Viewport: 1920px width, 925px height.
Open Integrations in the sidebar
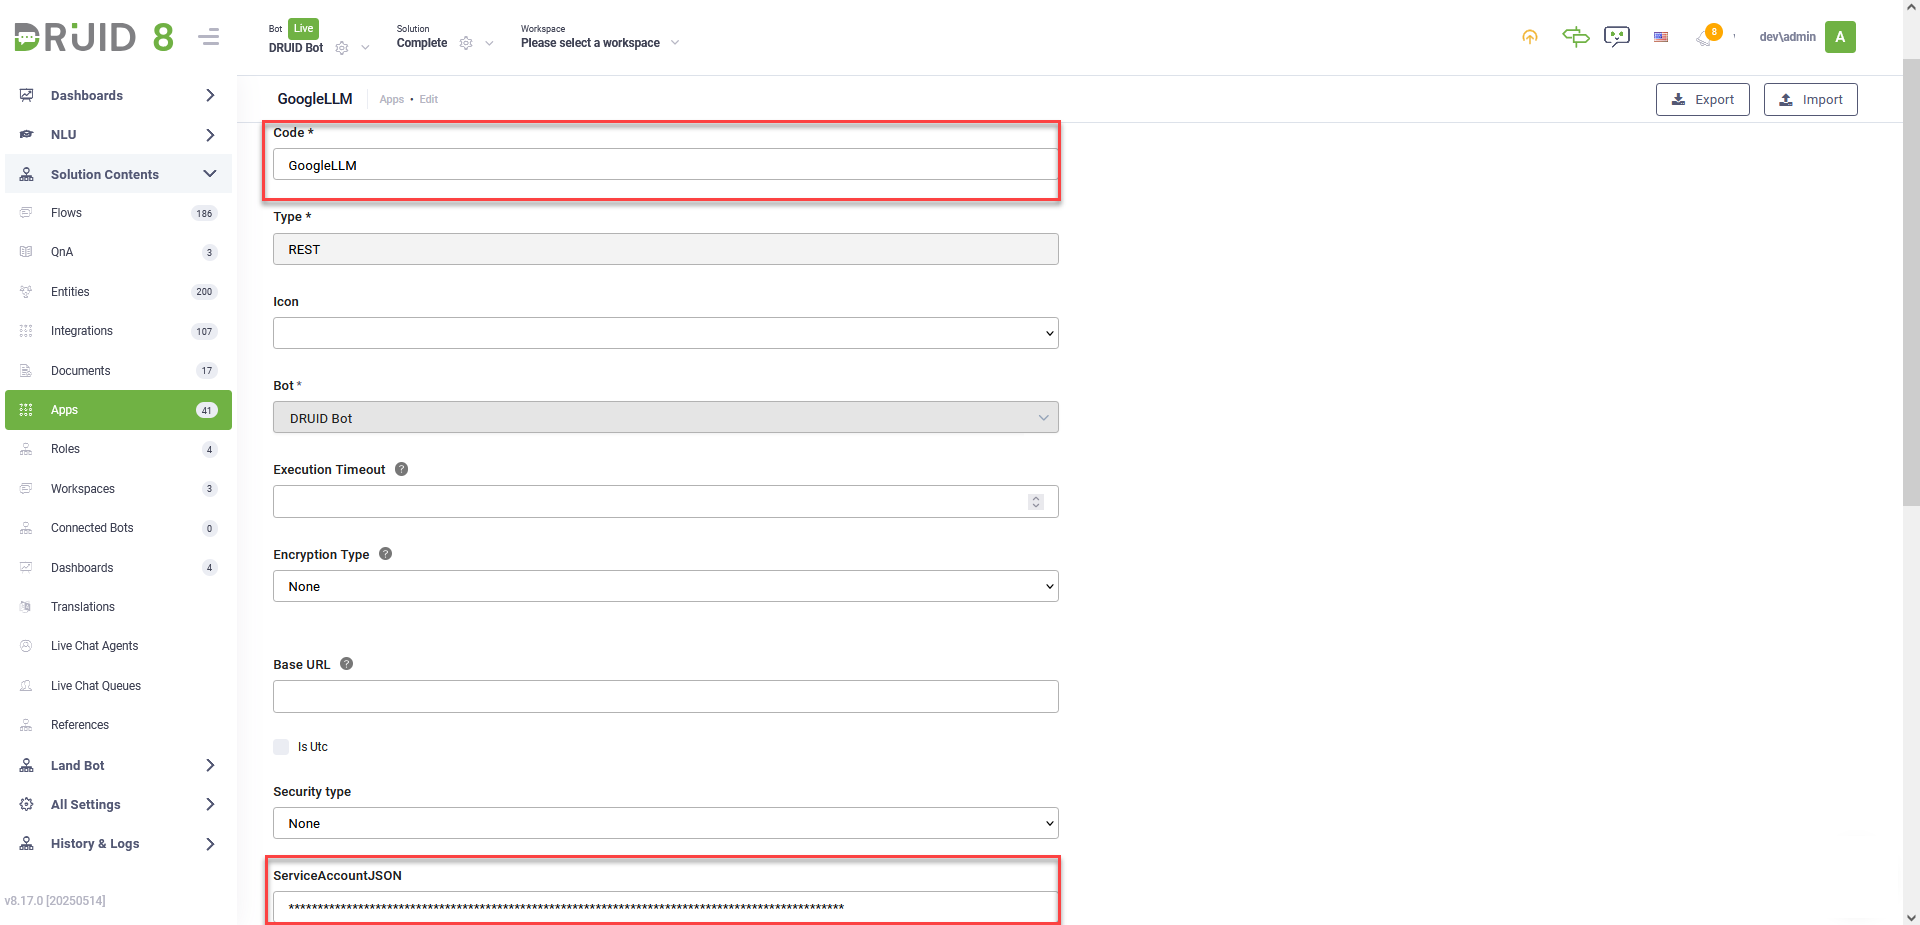click(82, 331)
